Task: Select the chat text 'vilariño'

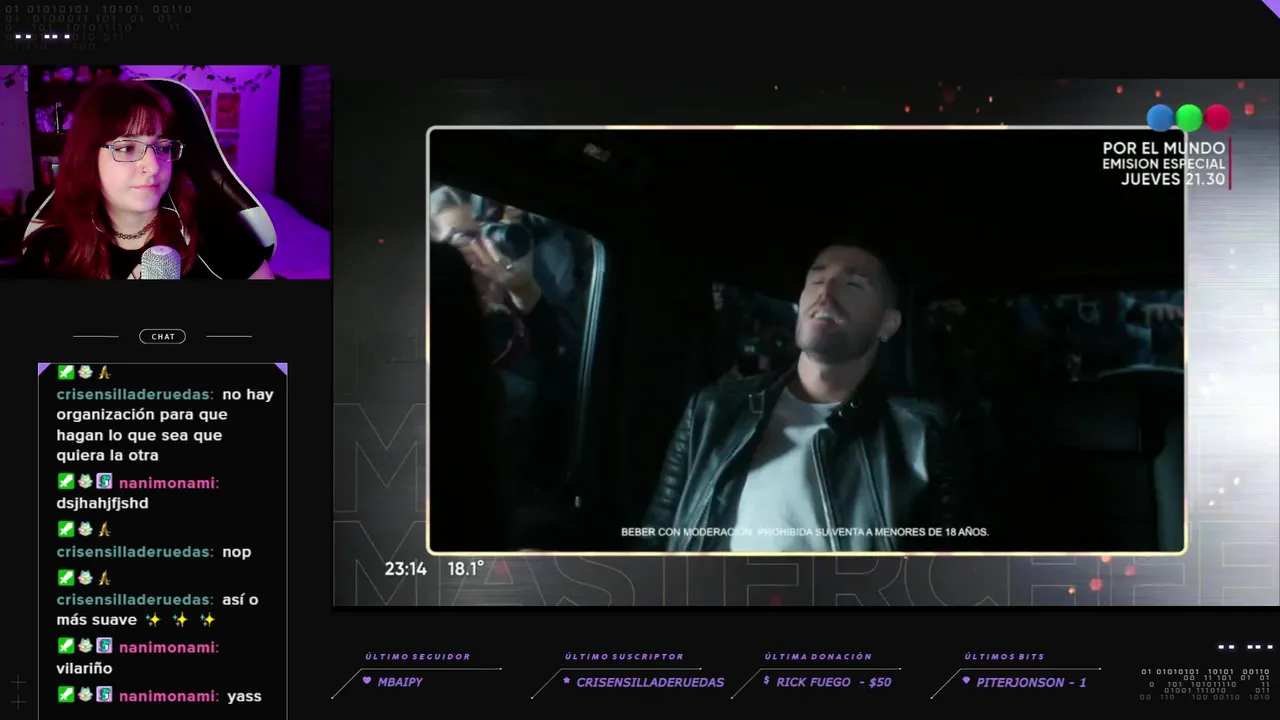Action: coord(84,668)
